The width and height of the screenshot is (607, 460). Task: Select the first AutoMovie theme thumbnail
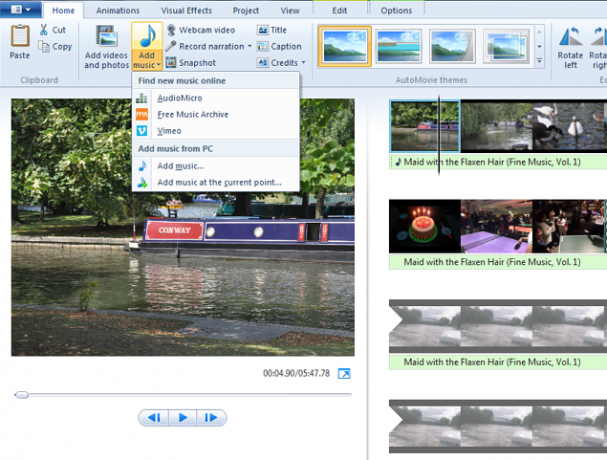tap(345, 46)
